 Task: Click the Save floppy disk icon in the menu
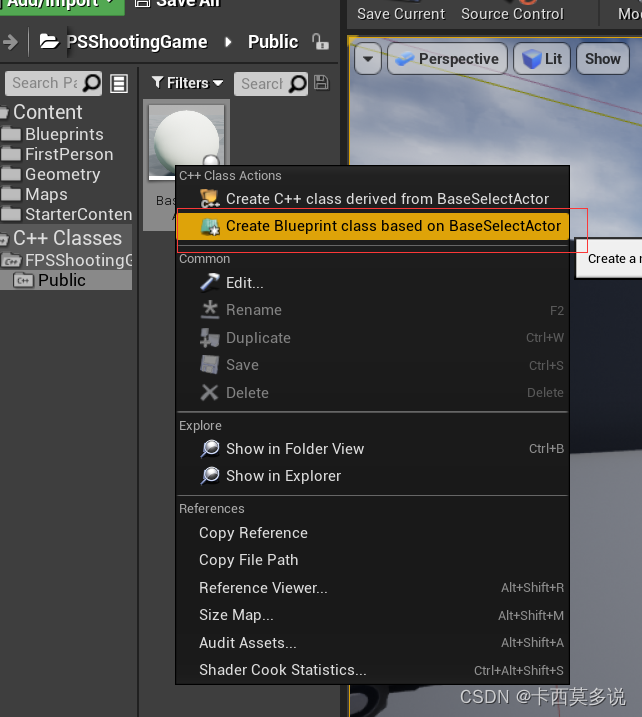(210, 365)
